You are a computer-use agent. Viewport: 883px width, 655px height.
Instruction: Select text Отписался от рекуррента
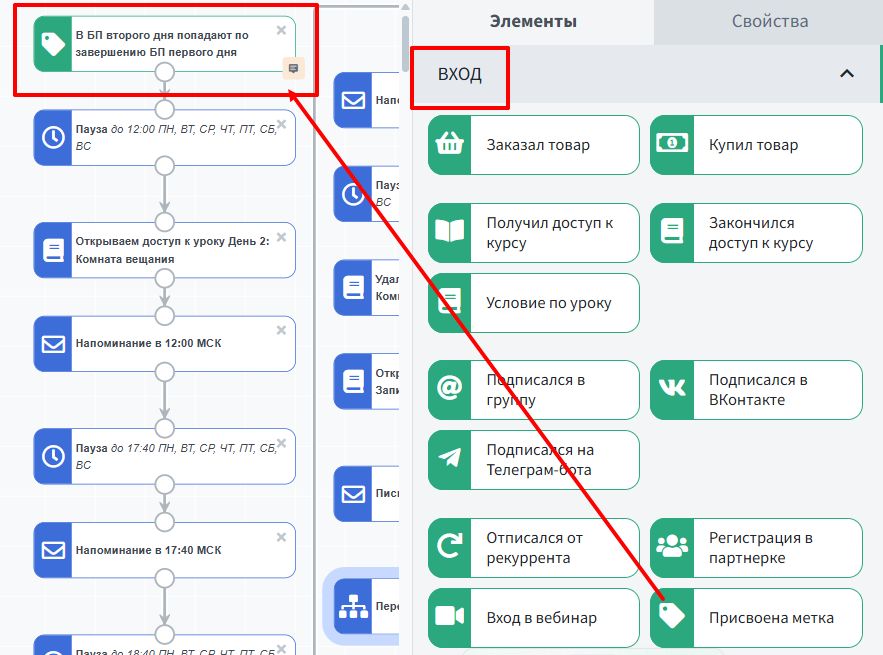[x=534, y=548]
